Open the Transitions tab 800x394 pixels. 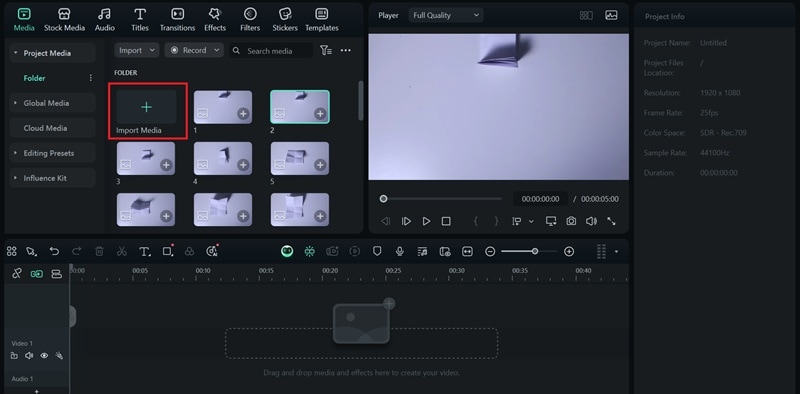(177, 20)
